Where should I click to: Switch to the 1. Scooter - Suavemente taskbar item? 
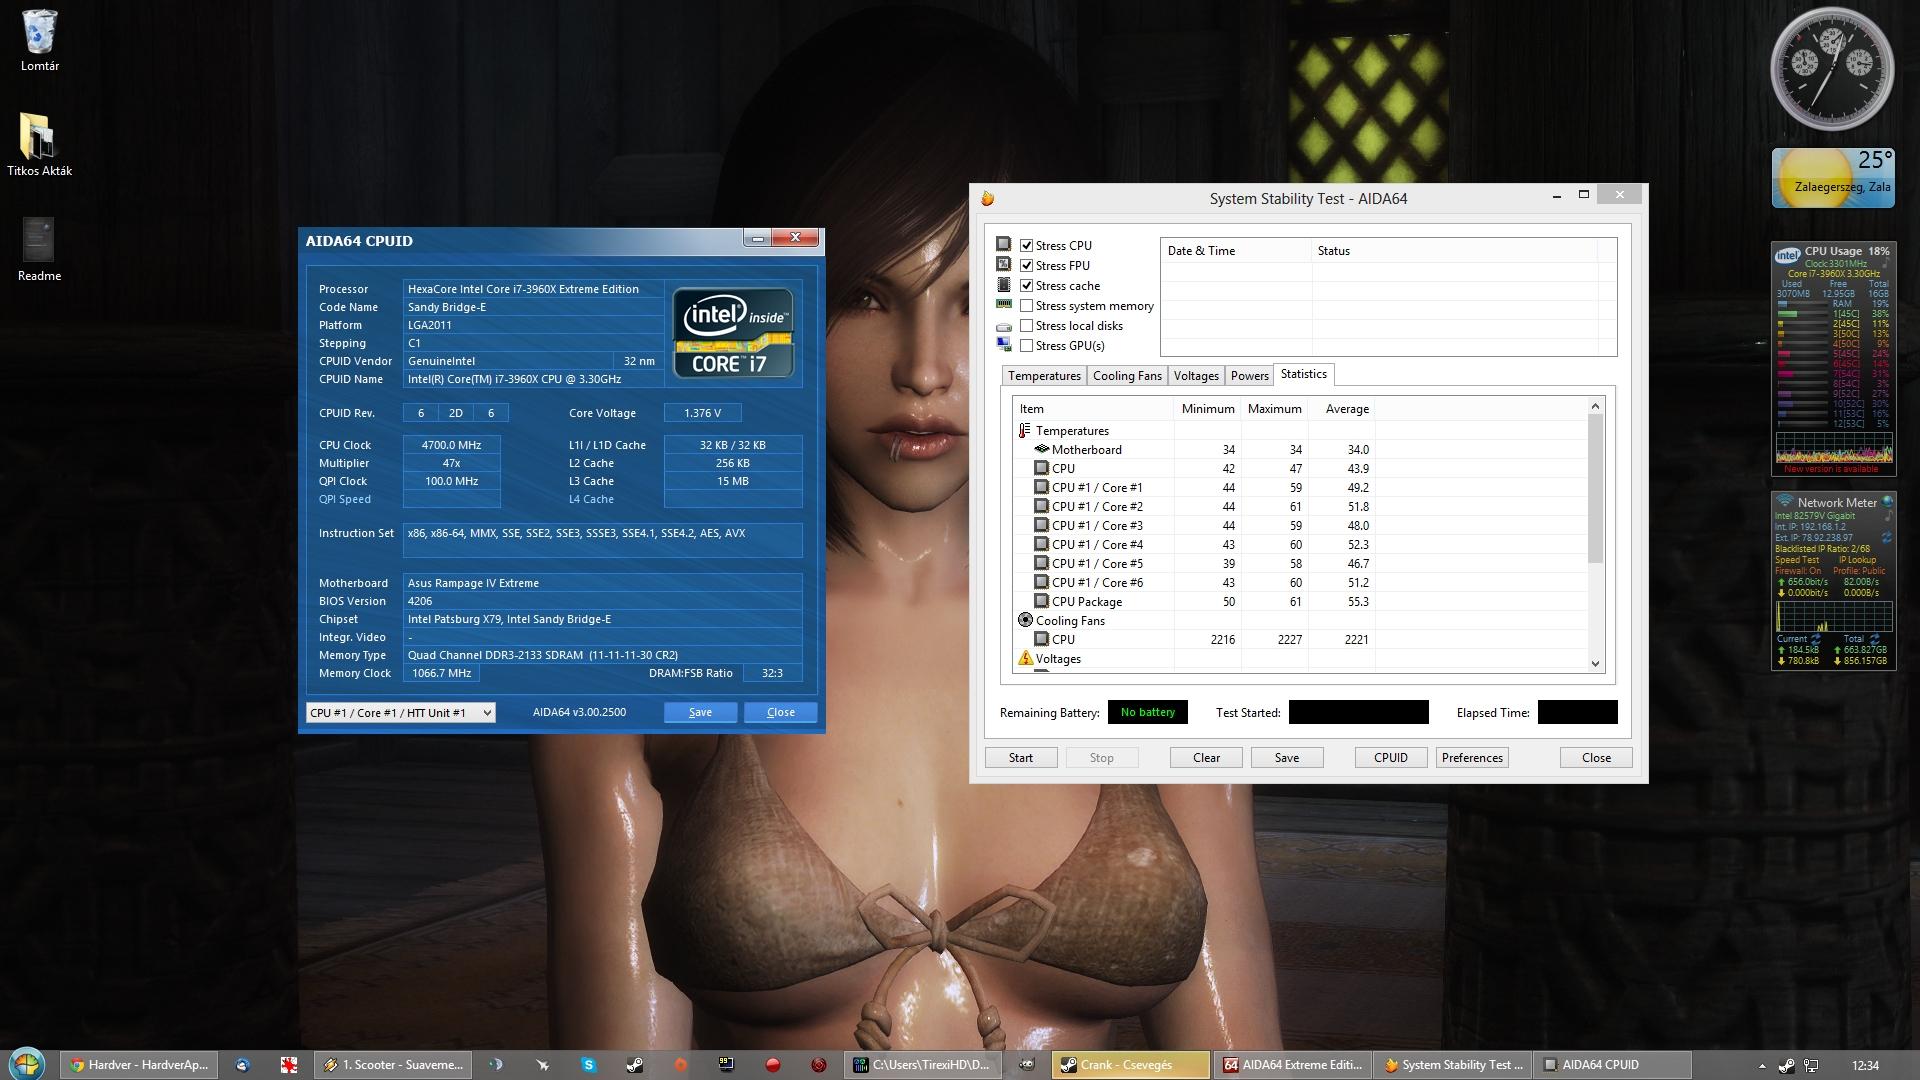[x=392, y=1065]
